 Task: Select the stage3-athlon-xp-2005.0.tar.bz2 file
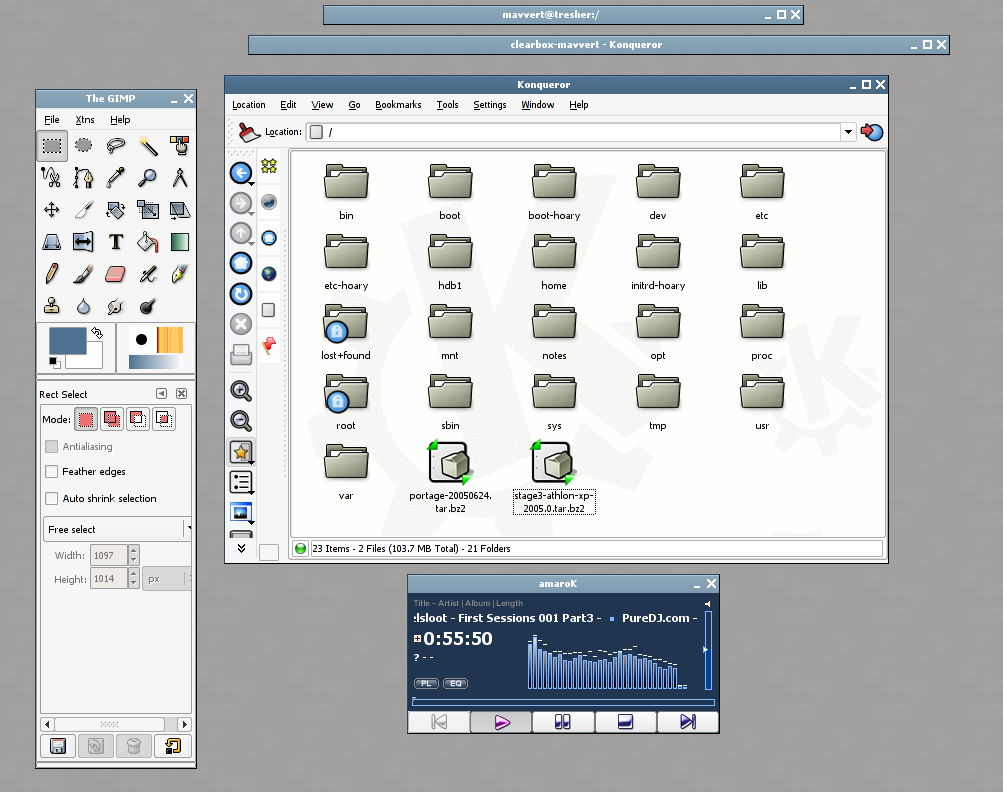click(x=553, y=463)
